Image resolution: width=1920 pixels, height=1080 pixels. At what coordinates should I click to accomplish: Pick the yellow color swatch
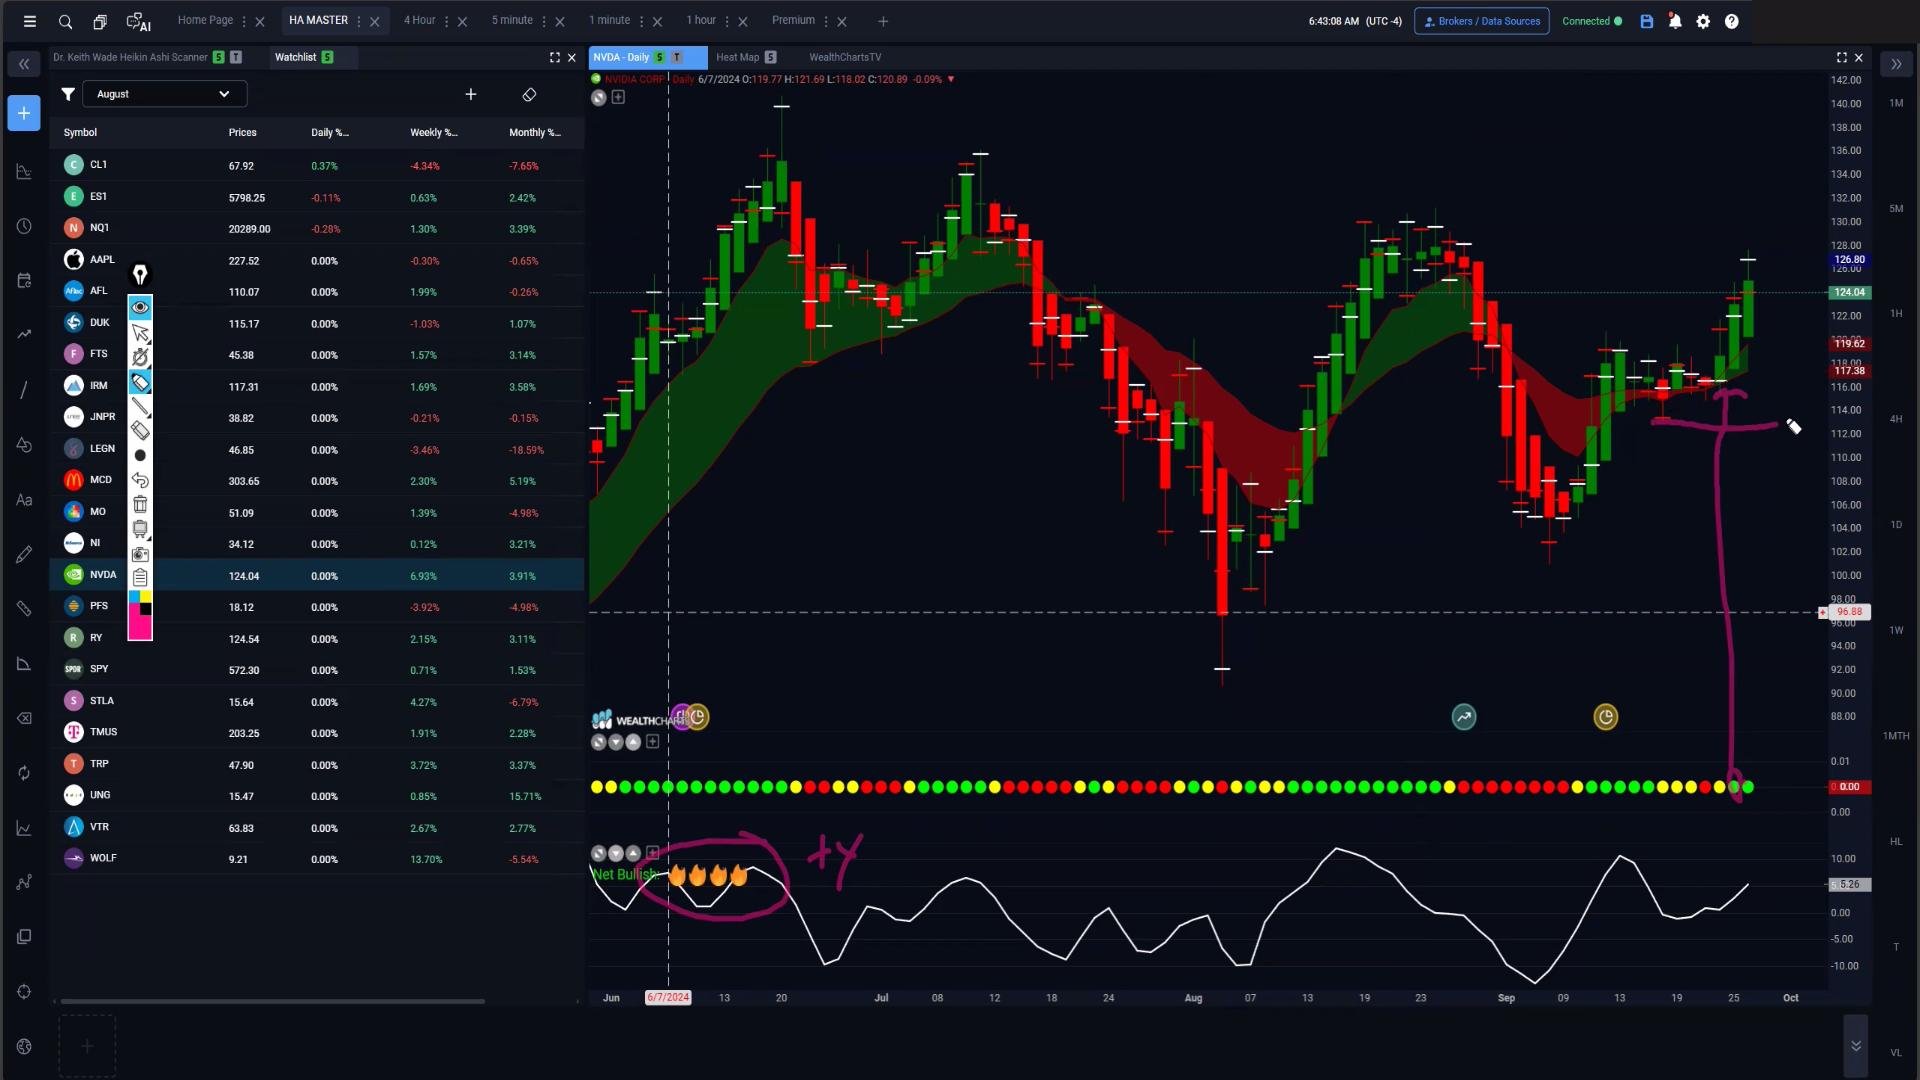click(146, 597)
